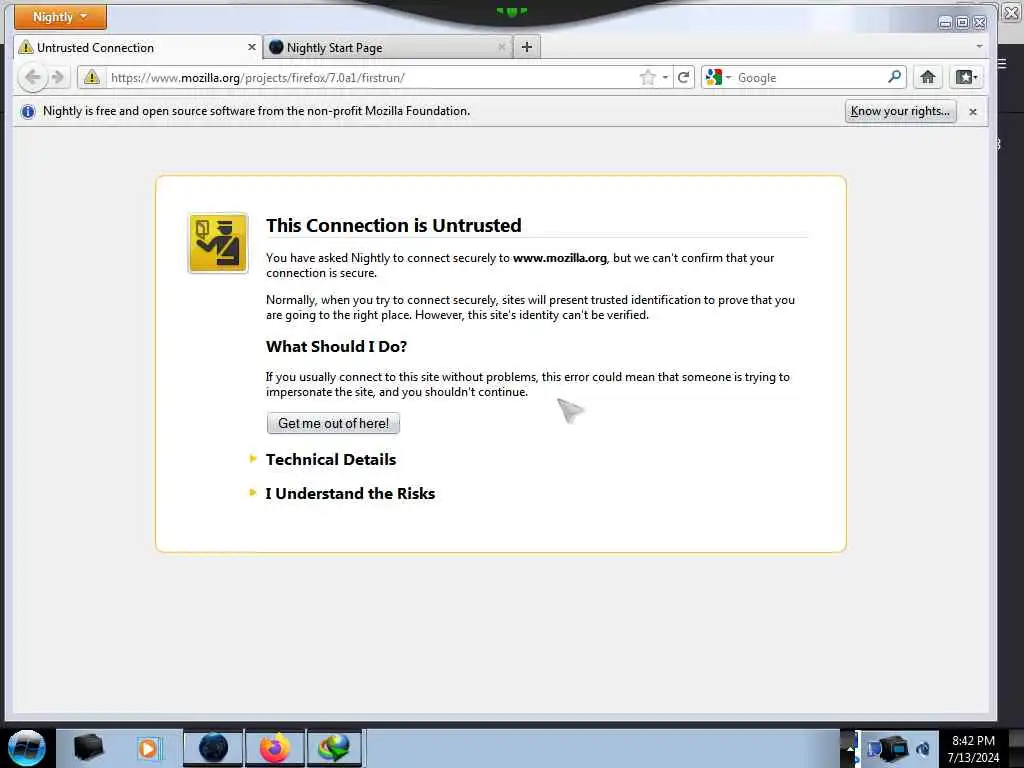Click the speaker volume icon in the system tray

coord(923,749)
